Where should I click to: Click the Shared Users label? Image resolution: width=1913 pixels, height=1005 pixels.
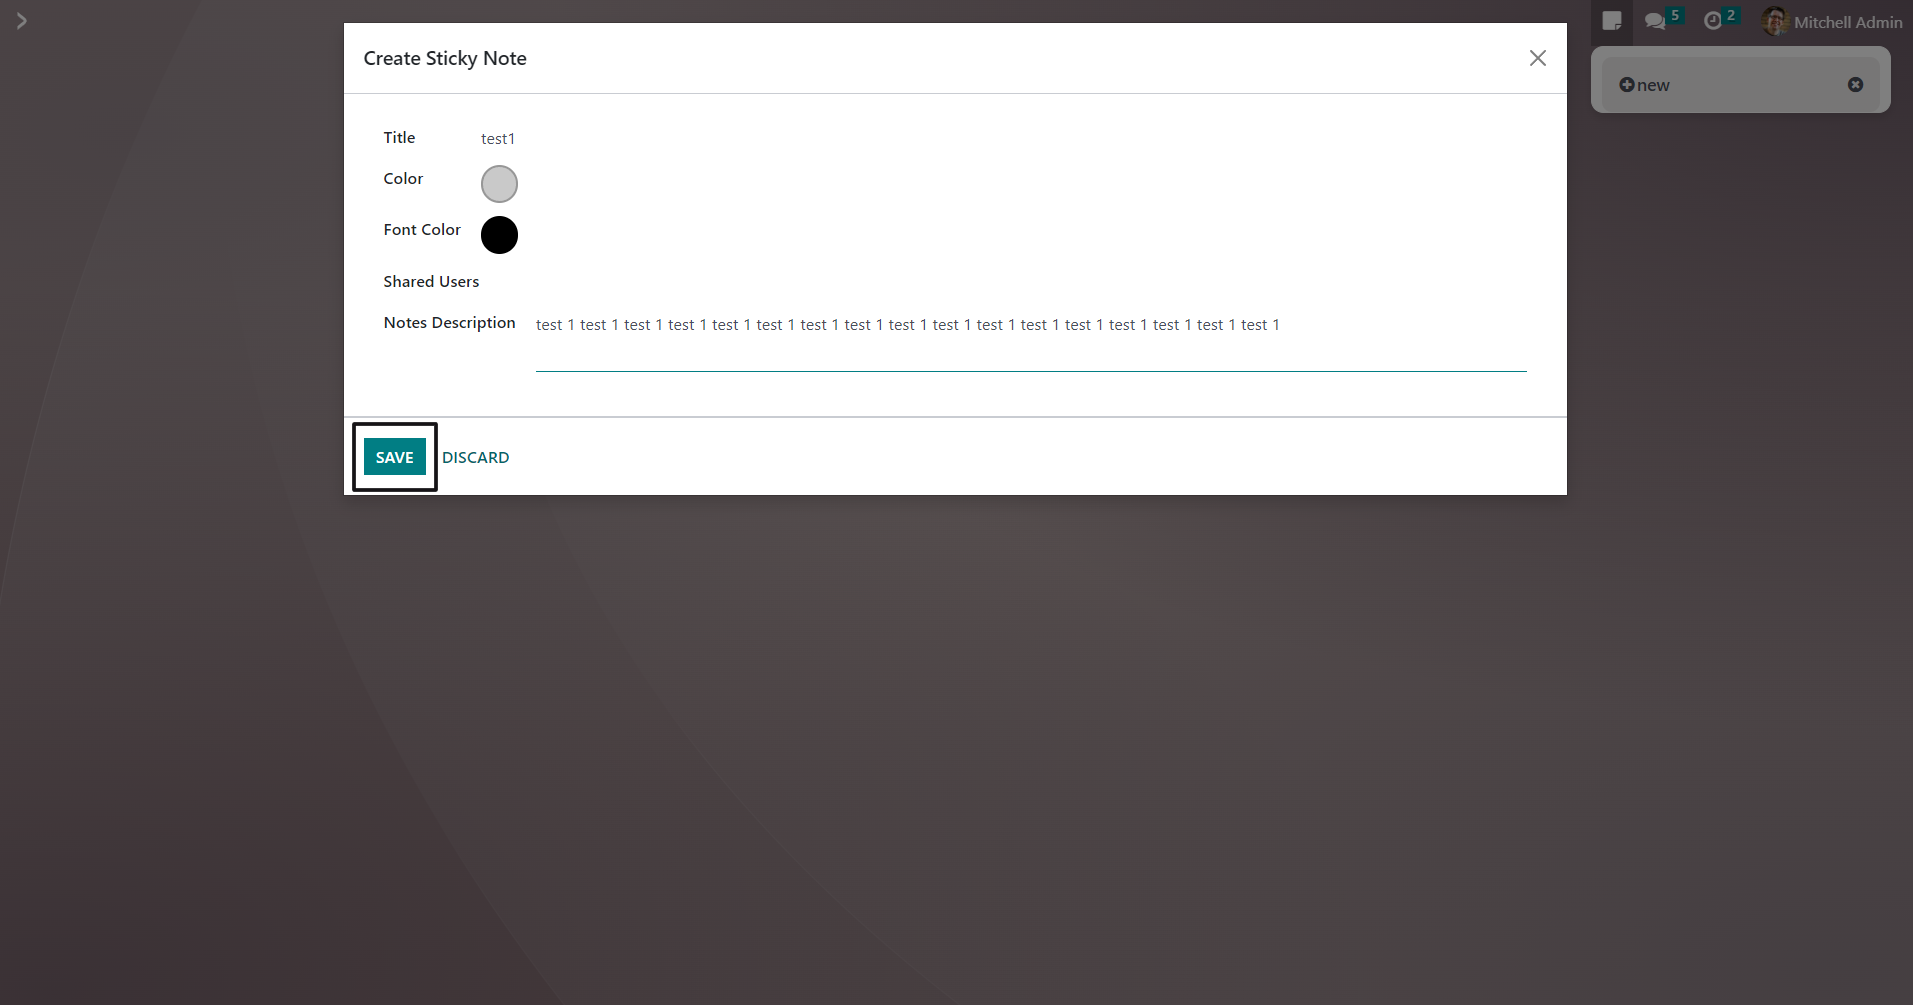coord(431,282)
